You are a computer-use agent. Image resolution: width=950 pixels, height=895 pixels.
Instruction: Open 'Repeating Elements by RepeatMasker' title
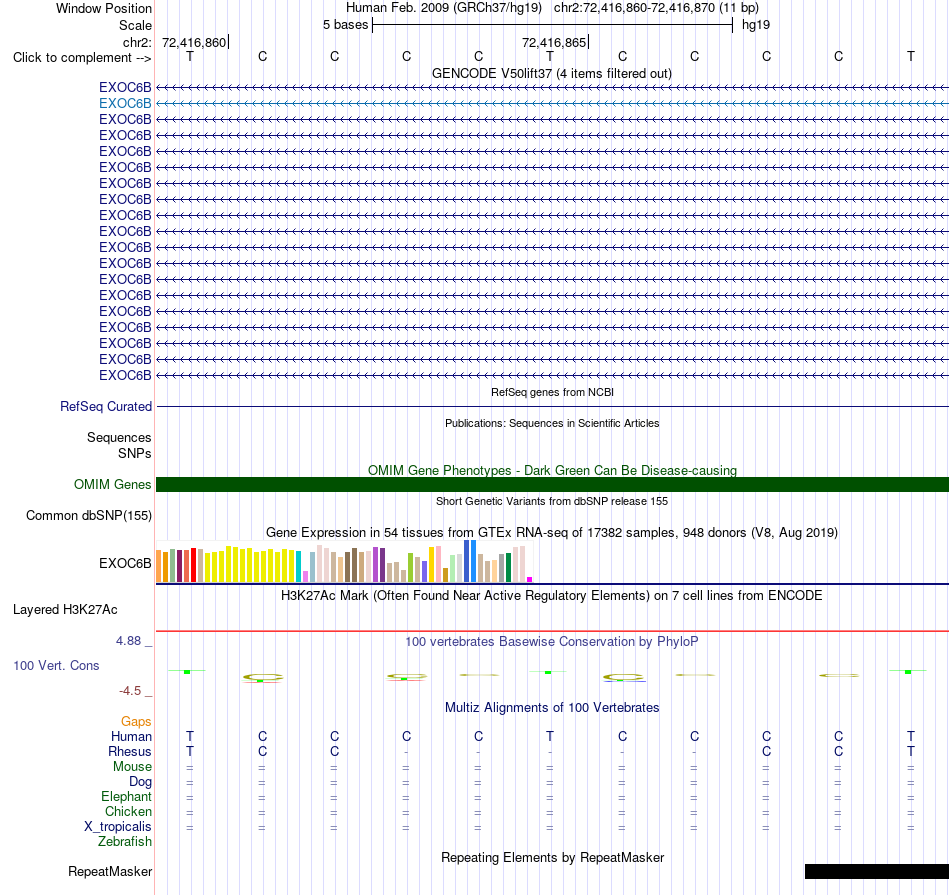coord(552,857)
